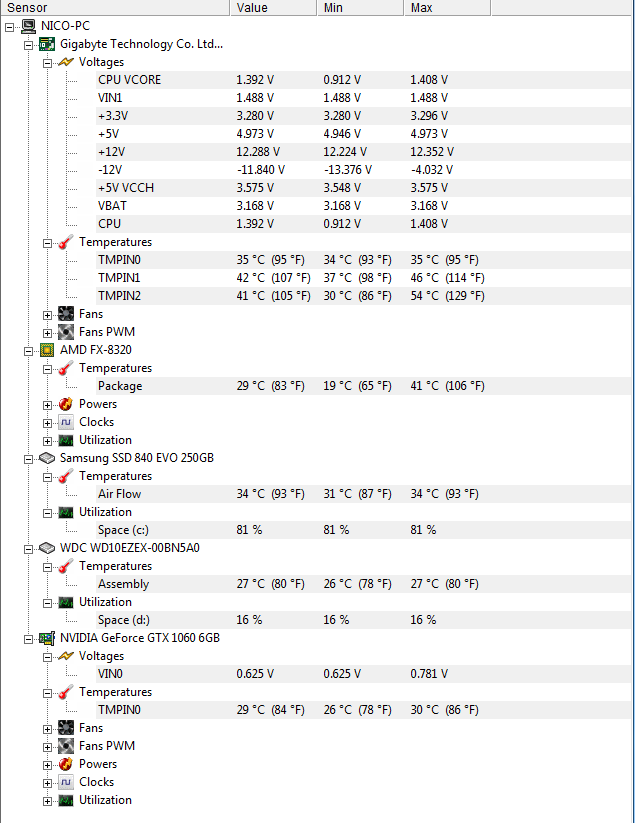
Task: Click the Value column header
Action: click(273, 7)
